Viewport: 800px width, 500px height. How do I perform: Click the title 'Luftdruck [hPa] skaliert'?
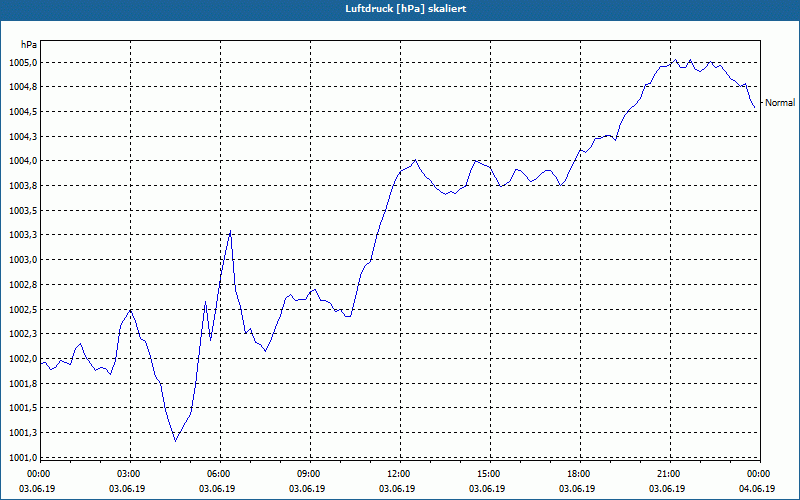406,9
